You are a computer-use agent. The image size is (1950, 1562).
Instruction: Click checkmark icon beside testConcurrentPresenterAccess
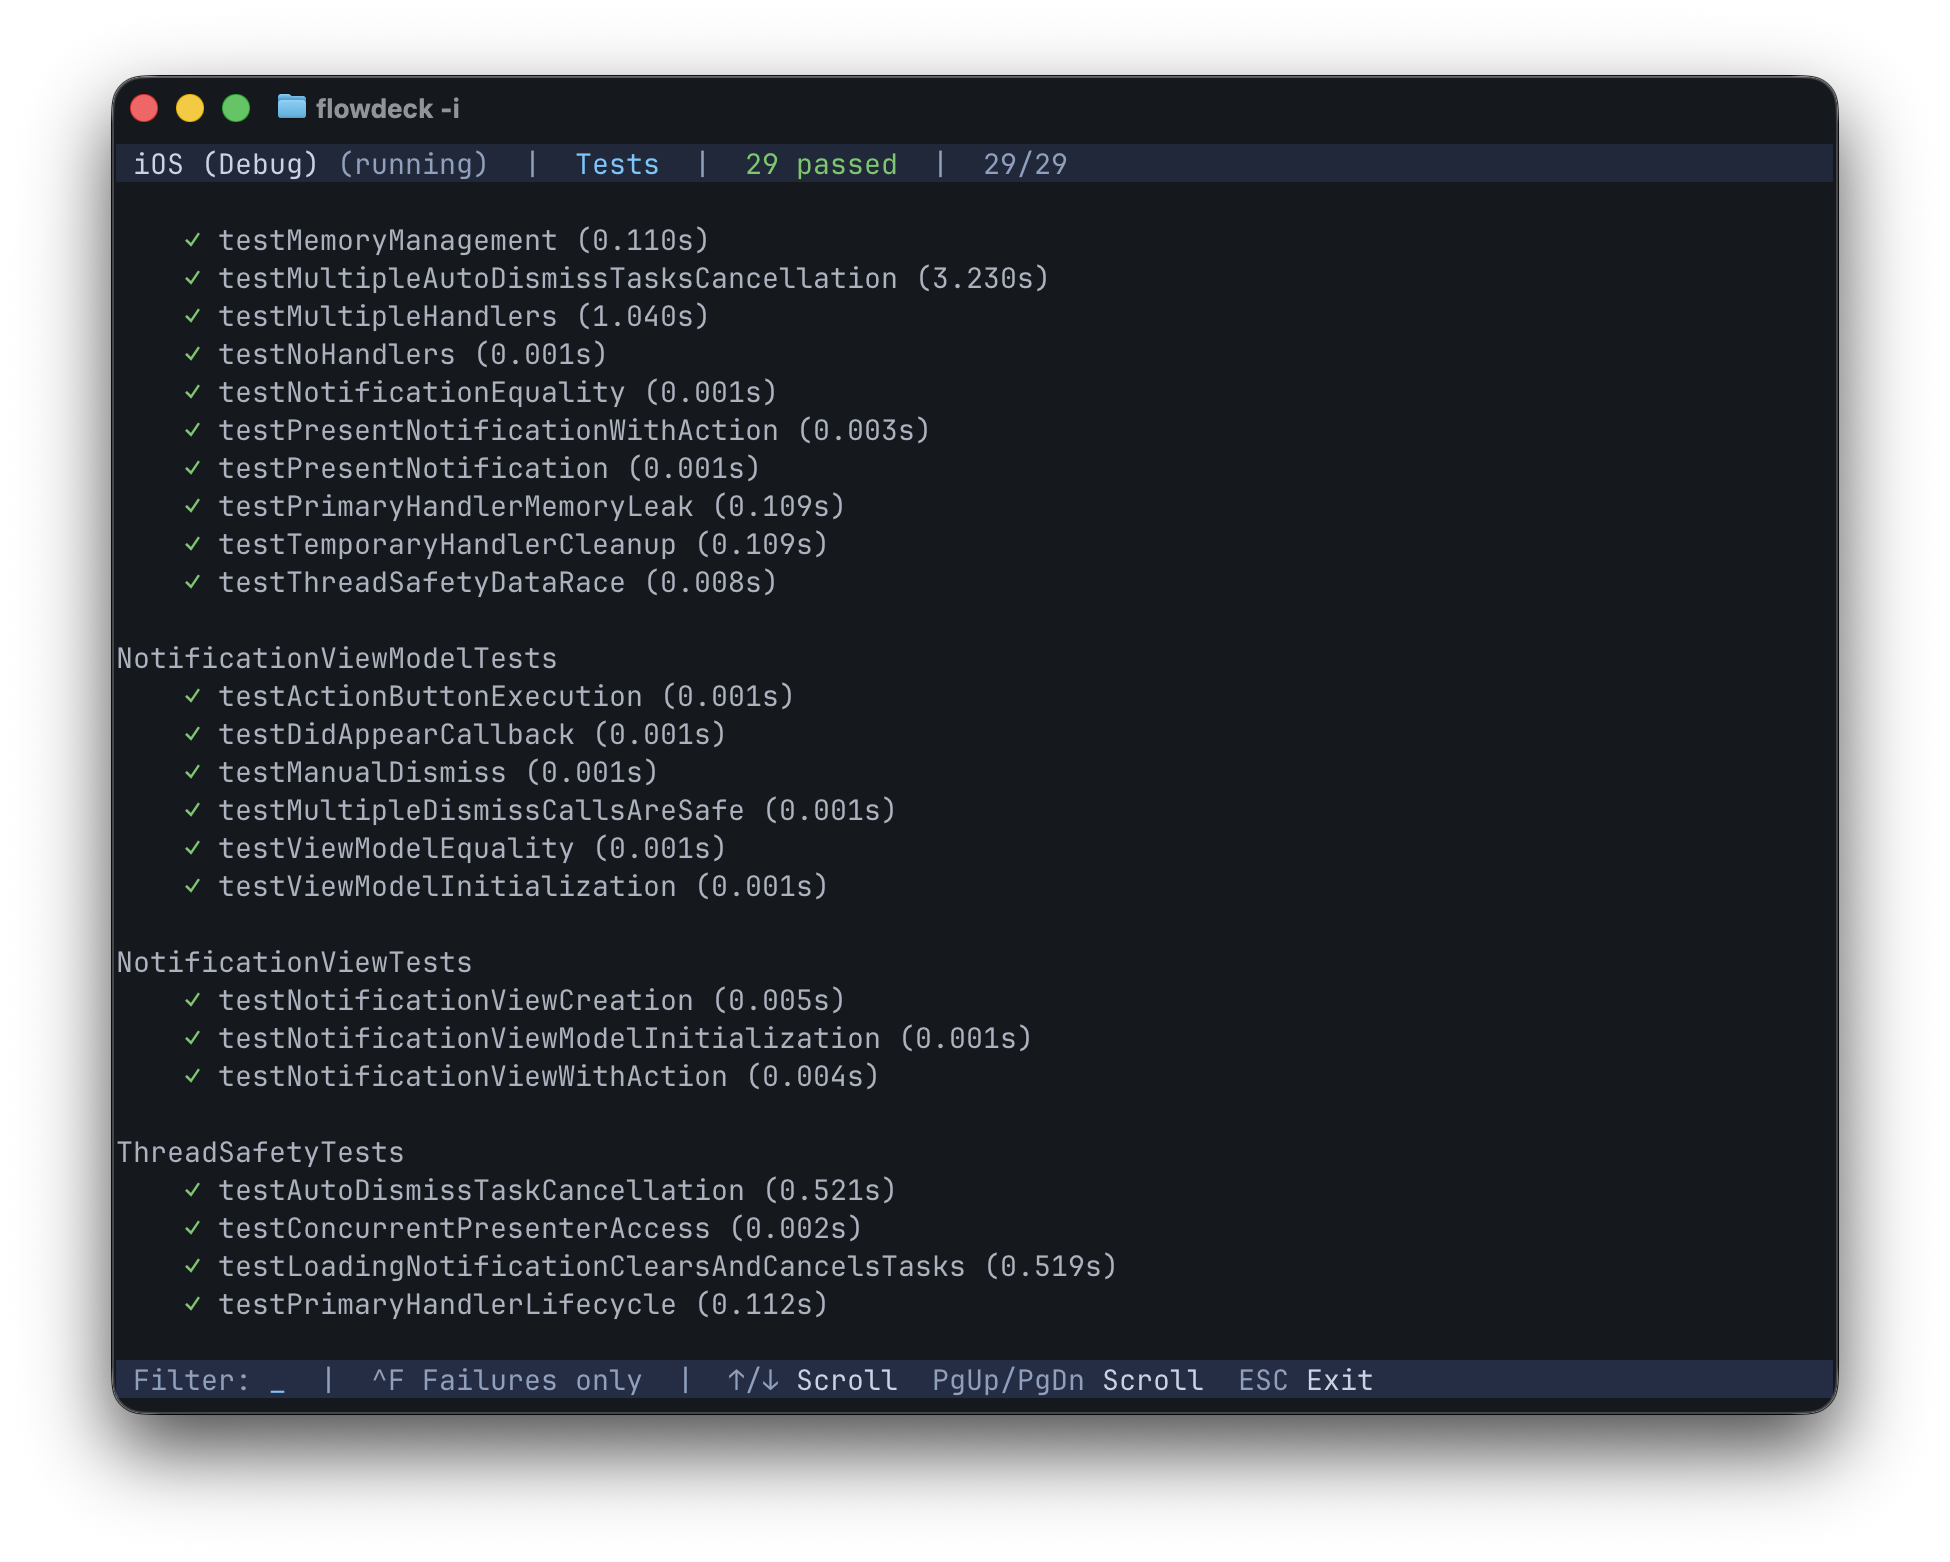(193, 1228)
